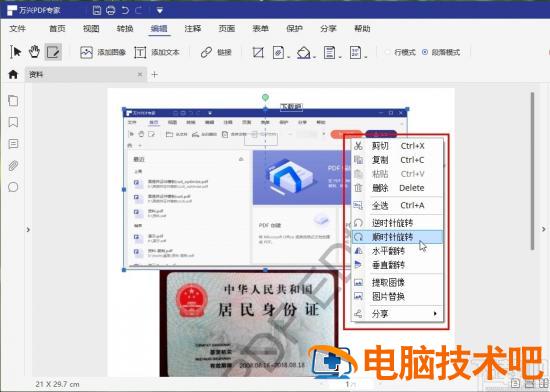Click the vertical document scrollbar
The height and width of the screenshot is (392, 550).
coord(532,171)
